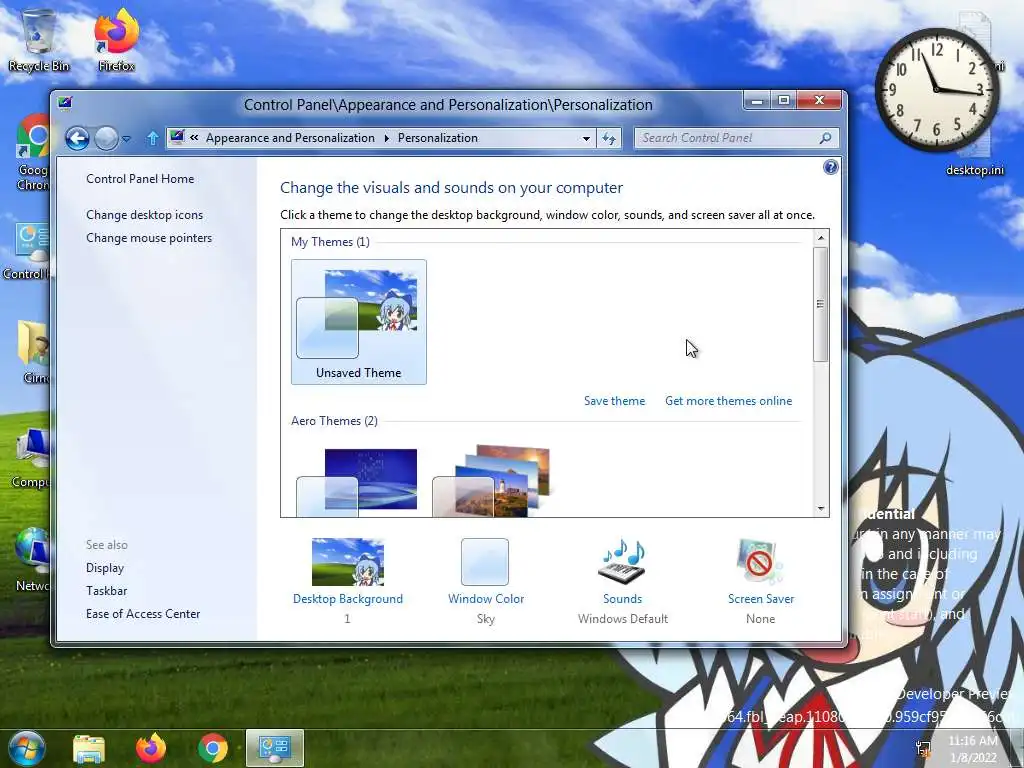Viewport: 1024px width, 768px height.
Task: Click the Computer desktop icon
Action: point(30,457)
